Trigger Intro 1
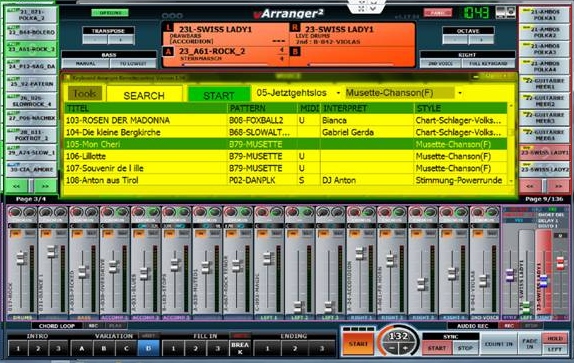Screen dimensions: 574x363 click(18, 348)
